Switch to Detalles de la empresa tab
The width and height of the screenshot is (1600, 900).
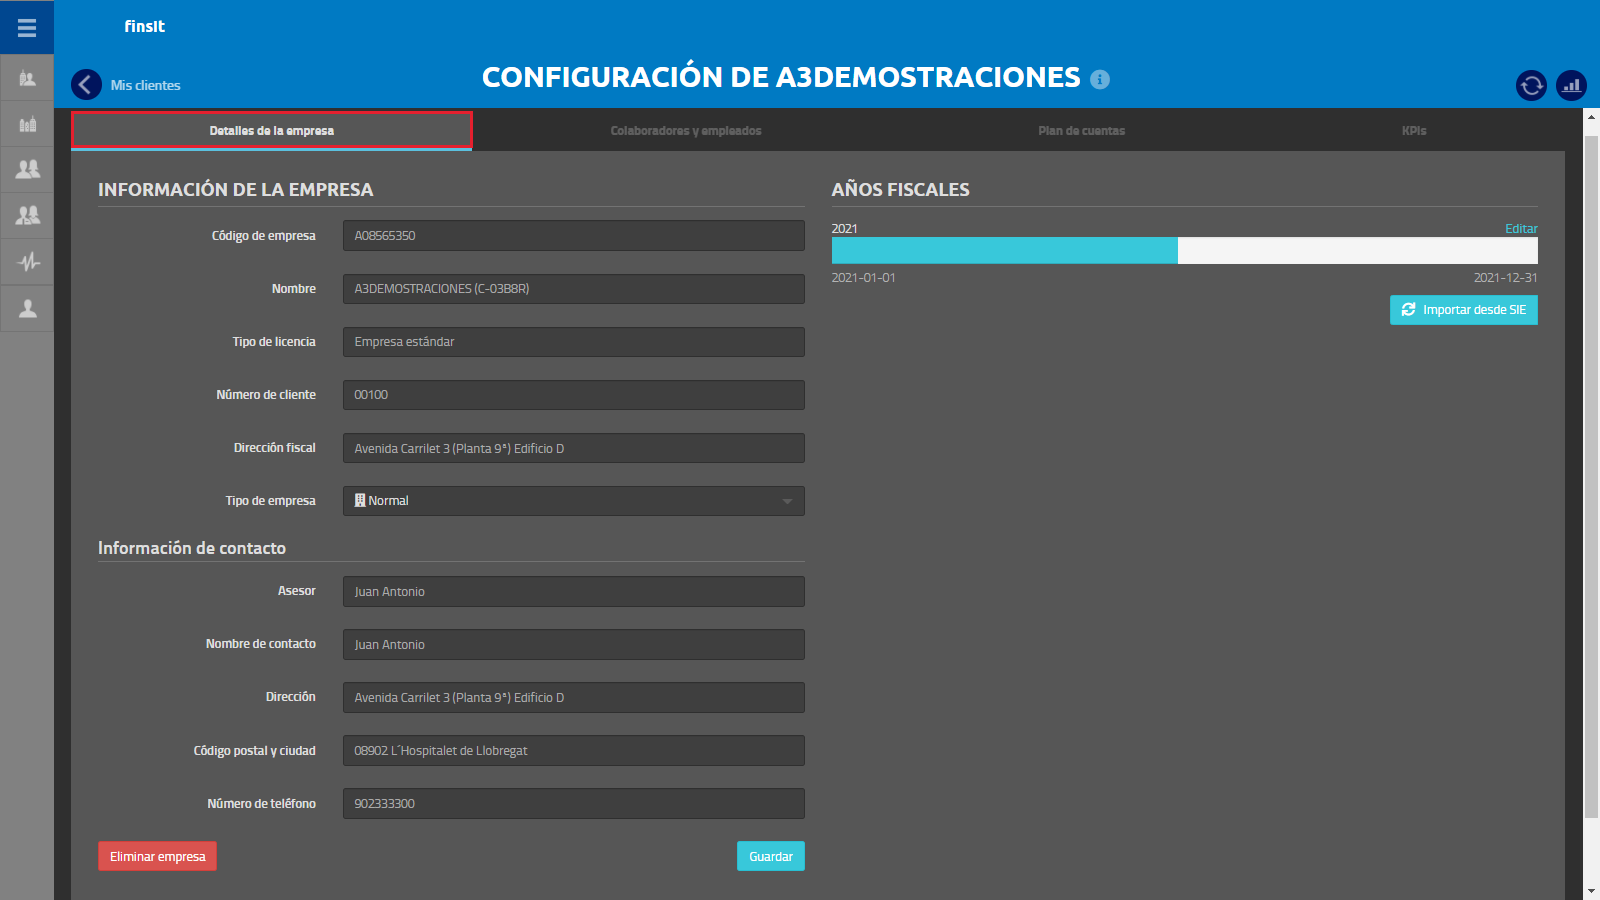pyautogui.click(x=272, y=131)
